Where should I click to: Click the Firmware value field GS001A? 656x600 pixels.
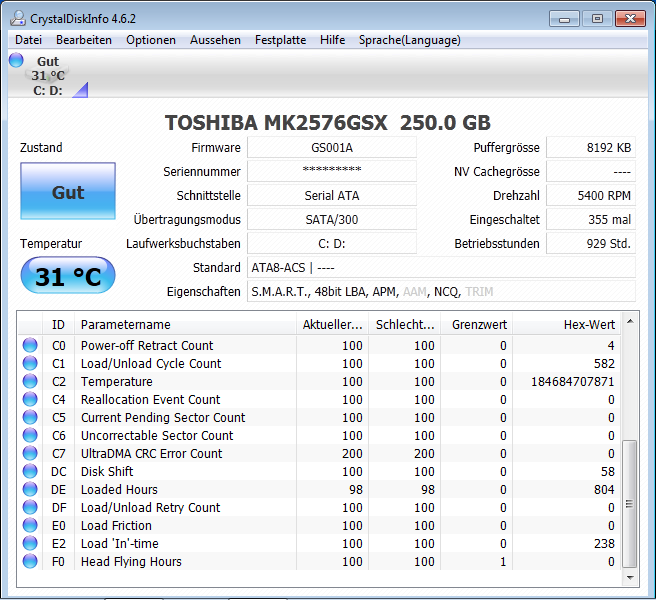tap(332, 148)
